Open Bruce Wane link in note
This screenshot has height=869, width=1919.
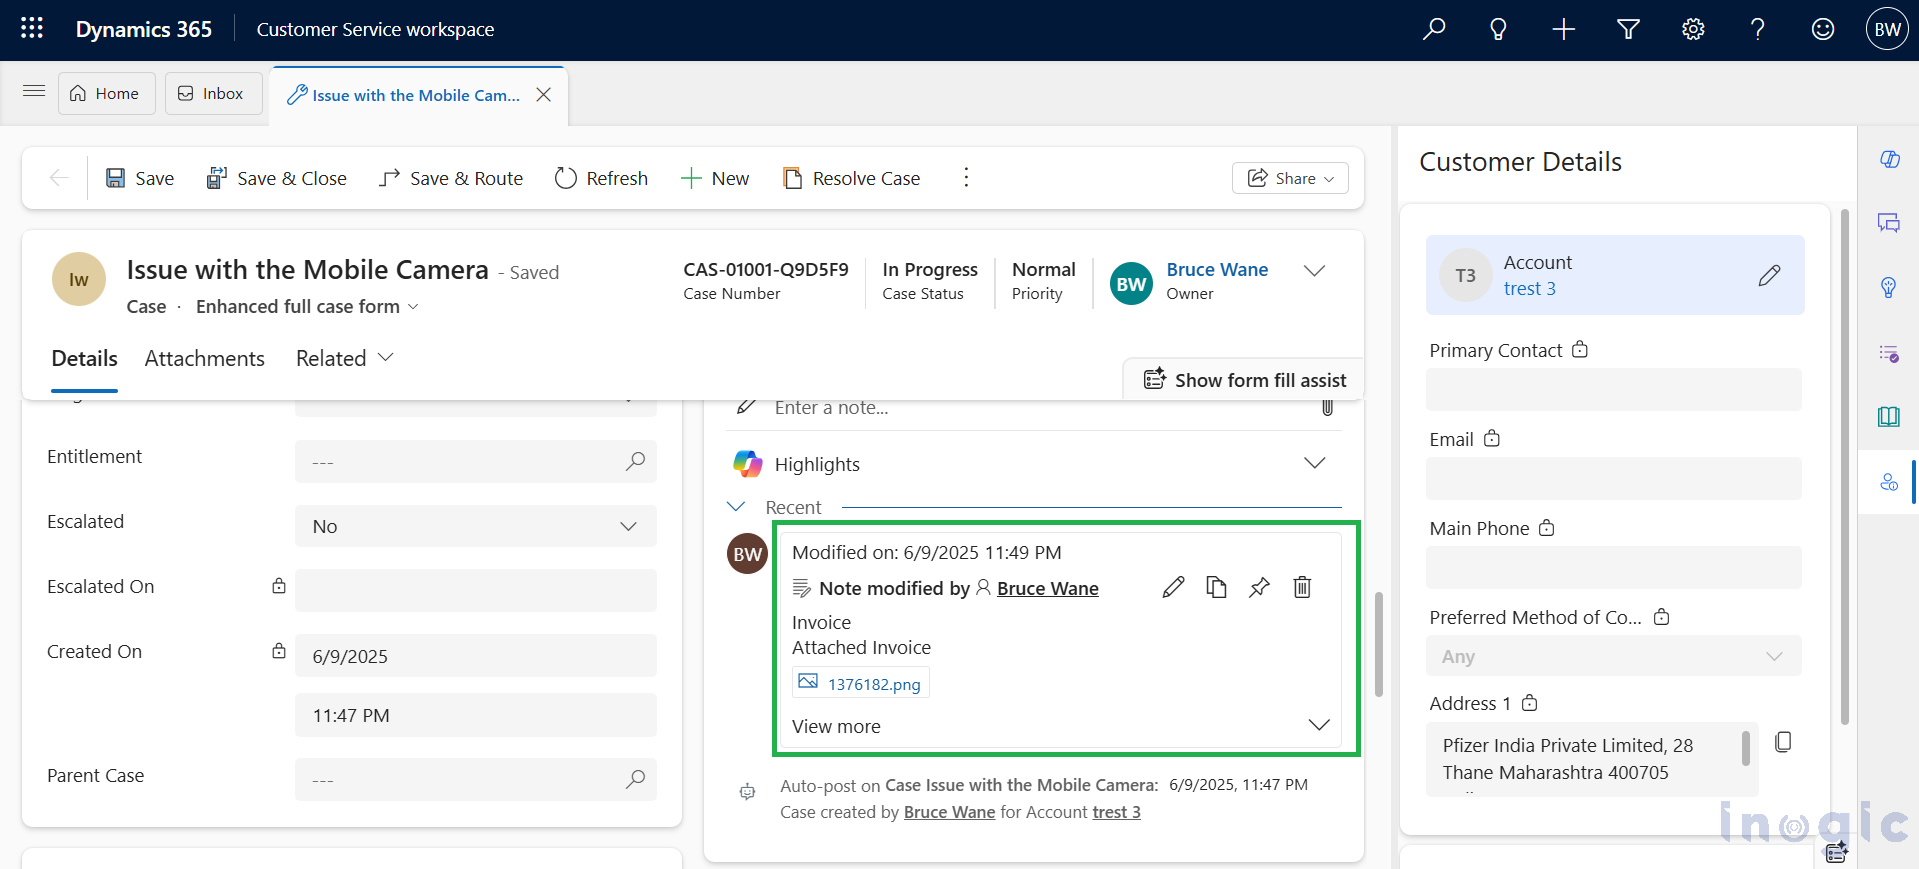1047,588
